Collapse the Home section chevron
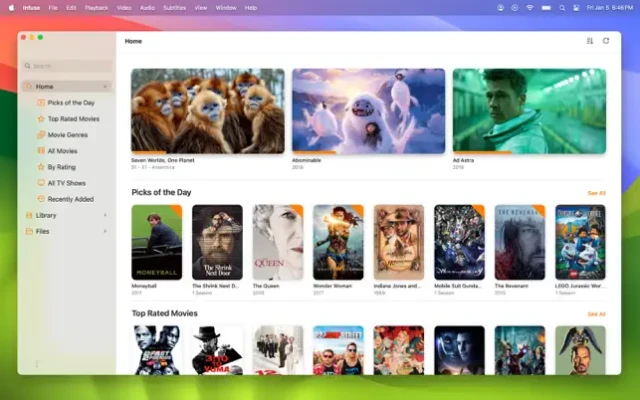640x400 pixels. tap(105, 87)
